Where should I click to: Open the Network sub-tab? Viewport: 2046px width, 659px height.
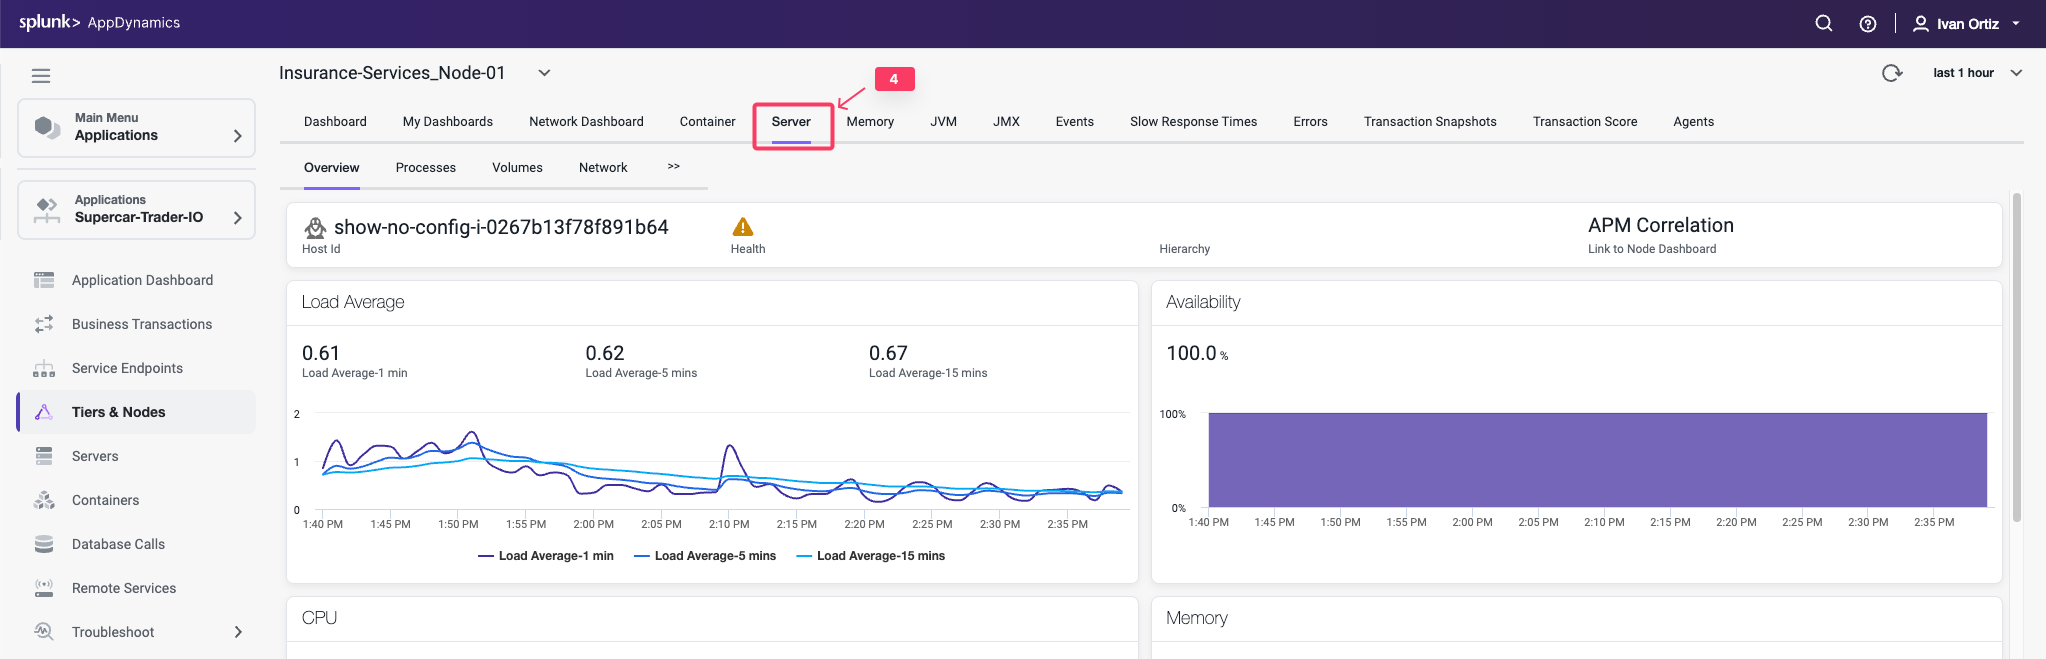[x=603, y=168]
